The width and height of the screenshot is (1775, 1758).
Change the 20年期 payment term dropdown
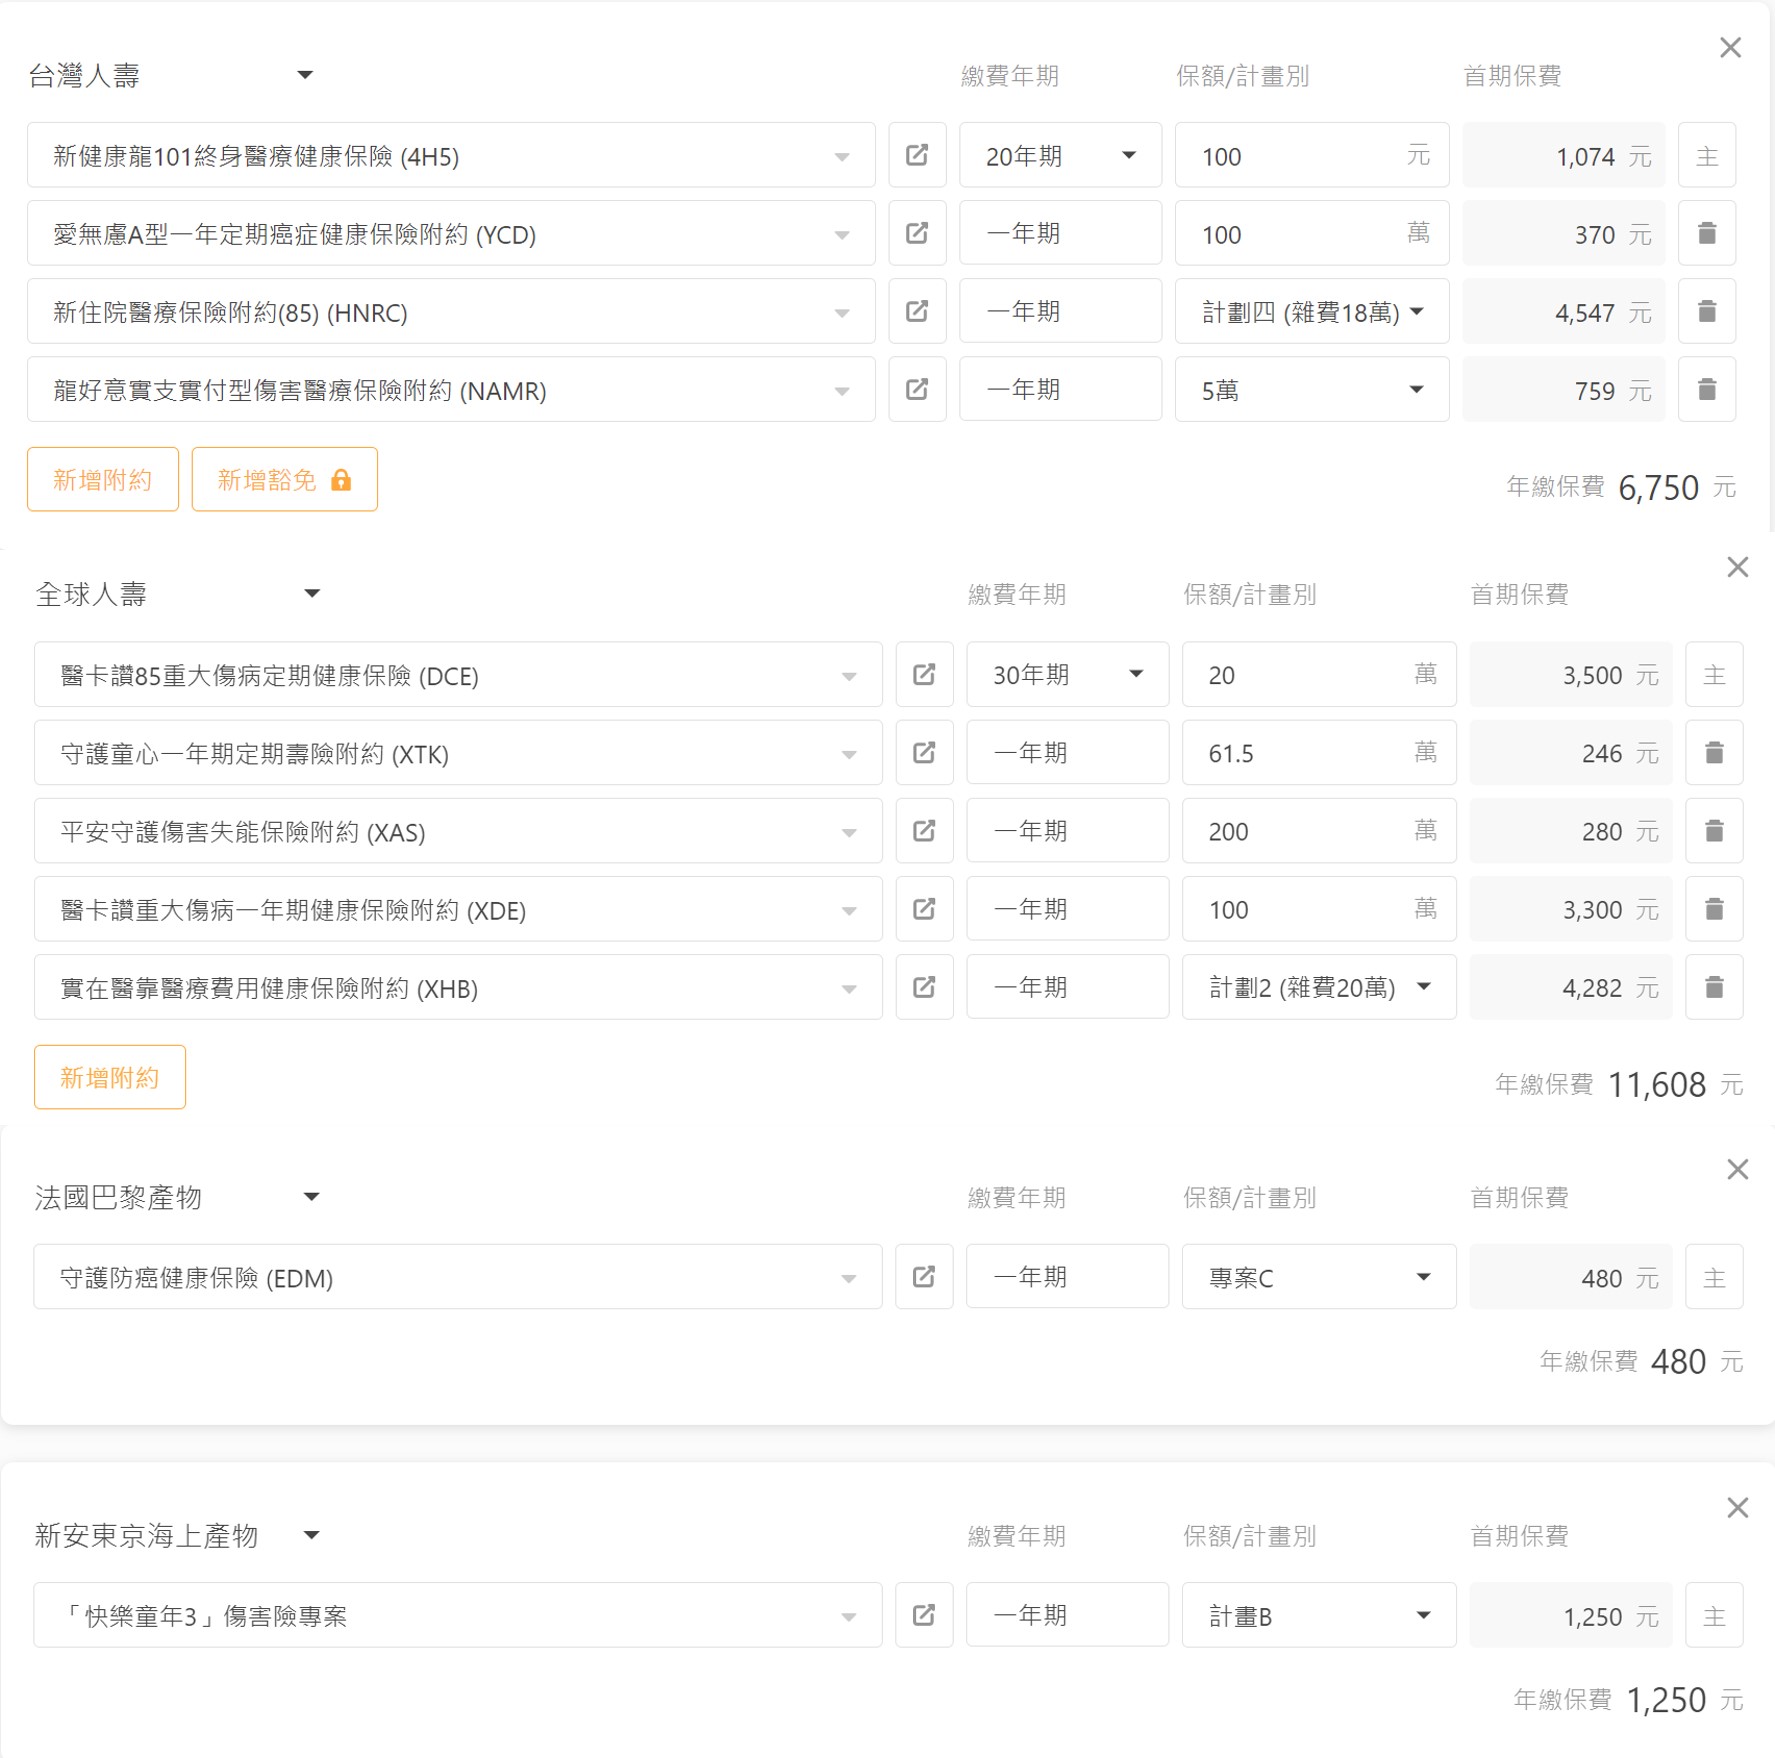coord(1060,155)
